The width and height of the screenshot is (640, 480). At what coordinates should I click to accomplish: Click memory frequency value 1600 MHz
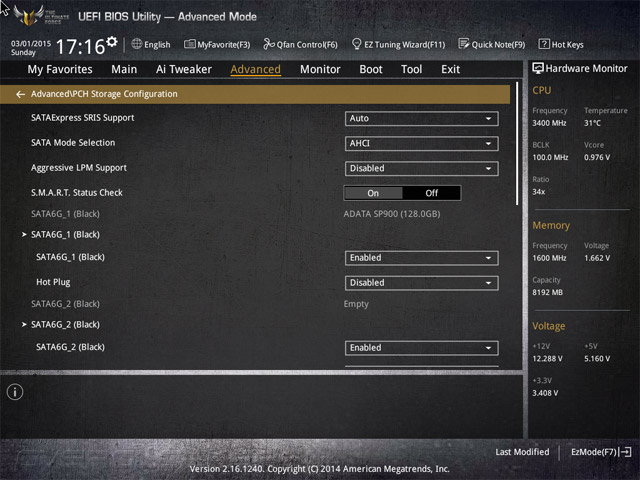pyautogui.click(x=549, y=258)
